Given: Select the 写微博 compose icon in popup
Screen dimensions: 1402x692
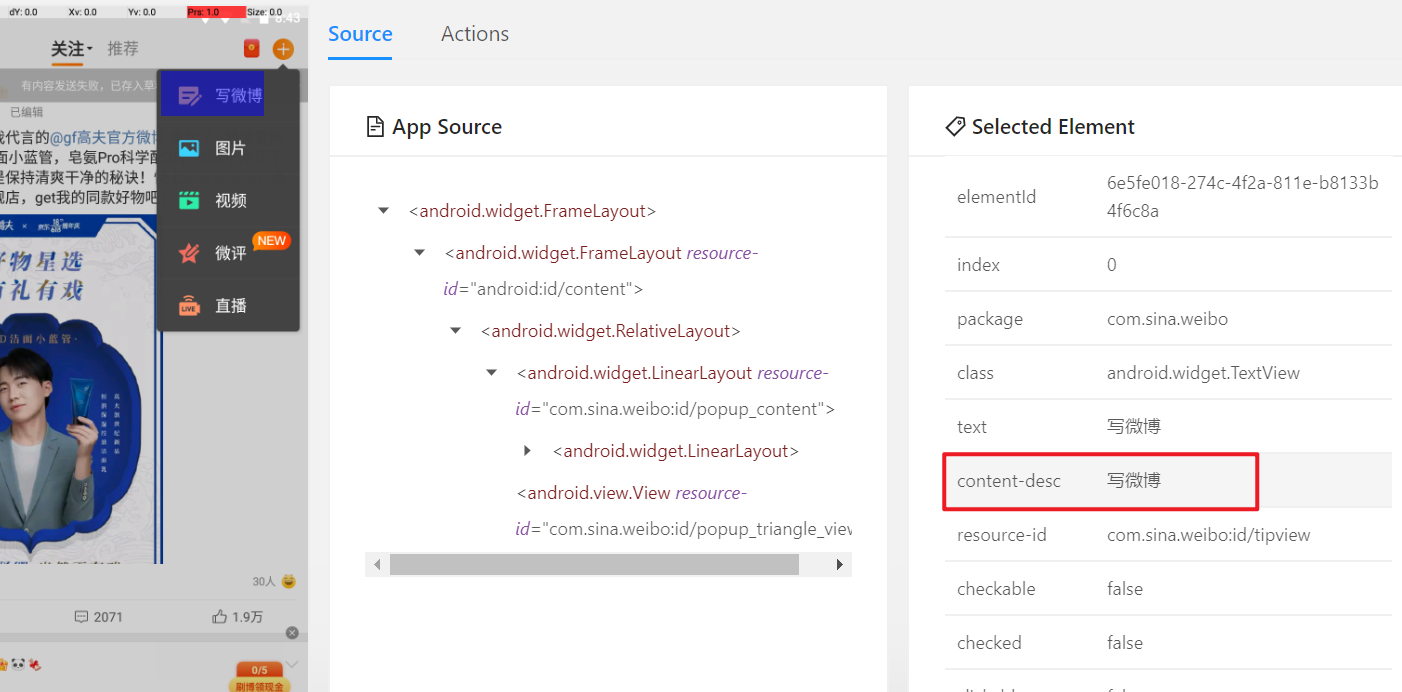Looking at the screenshot, I should point(189,96).
